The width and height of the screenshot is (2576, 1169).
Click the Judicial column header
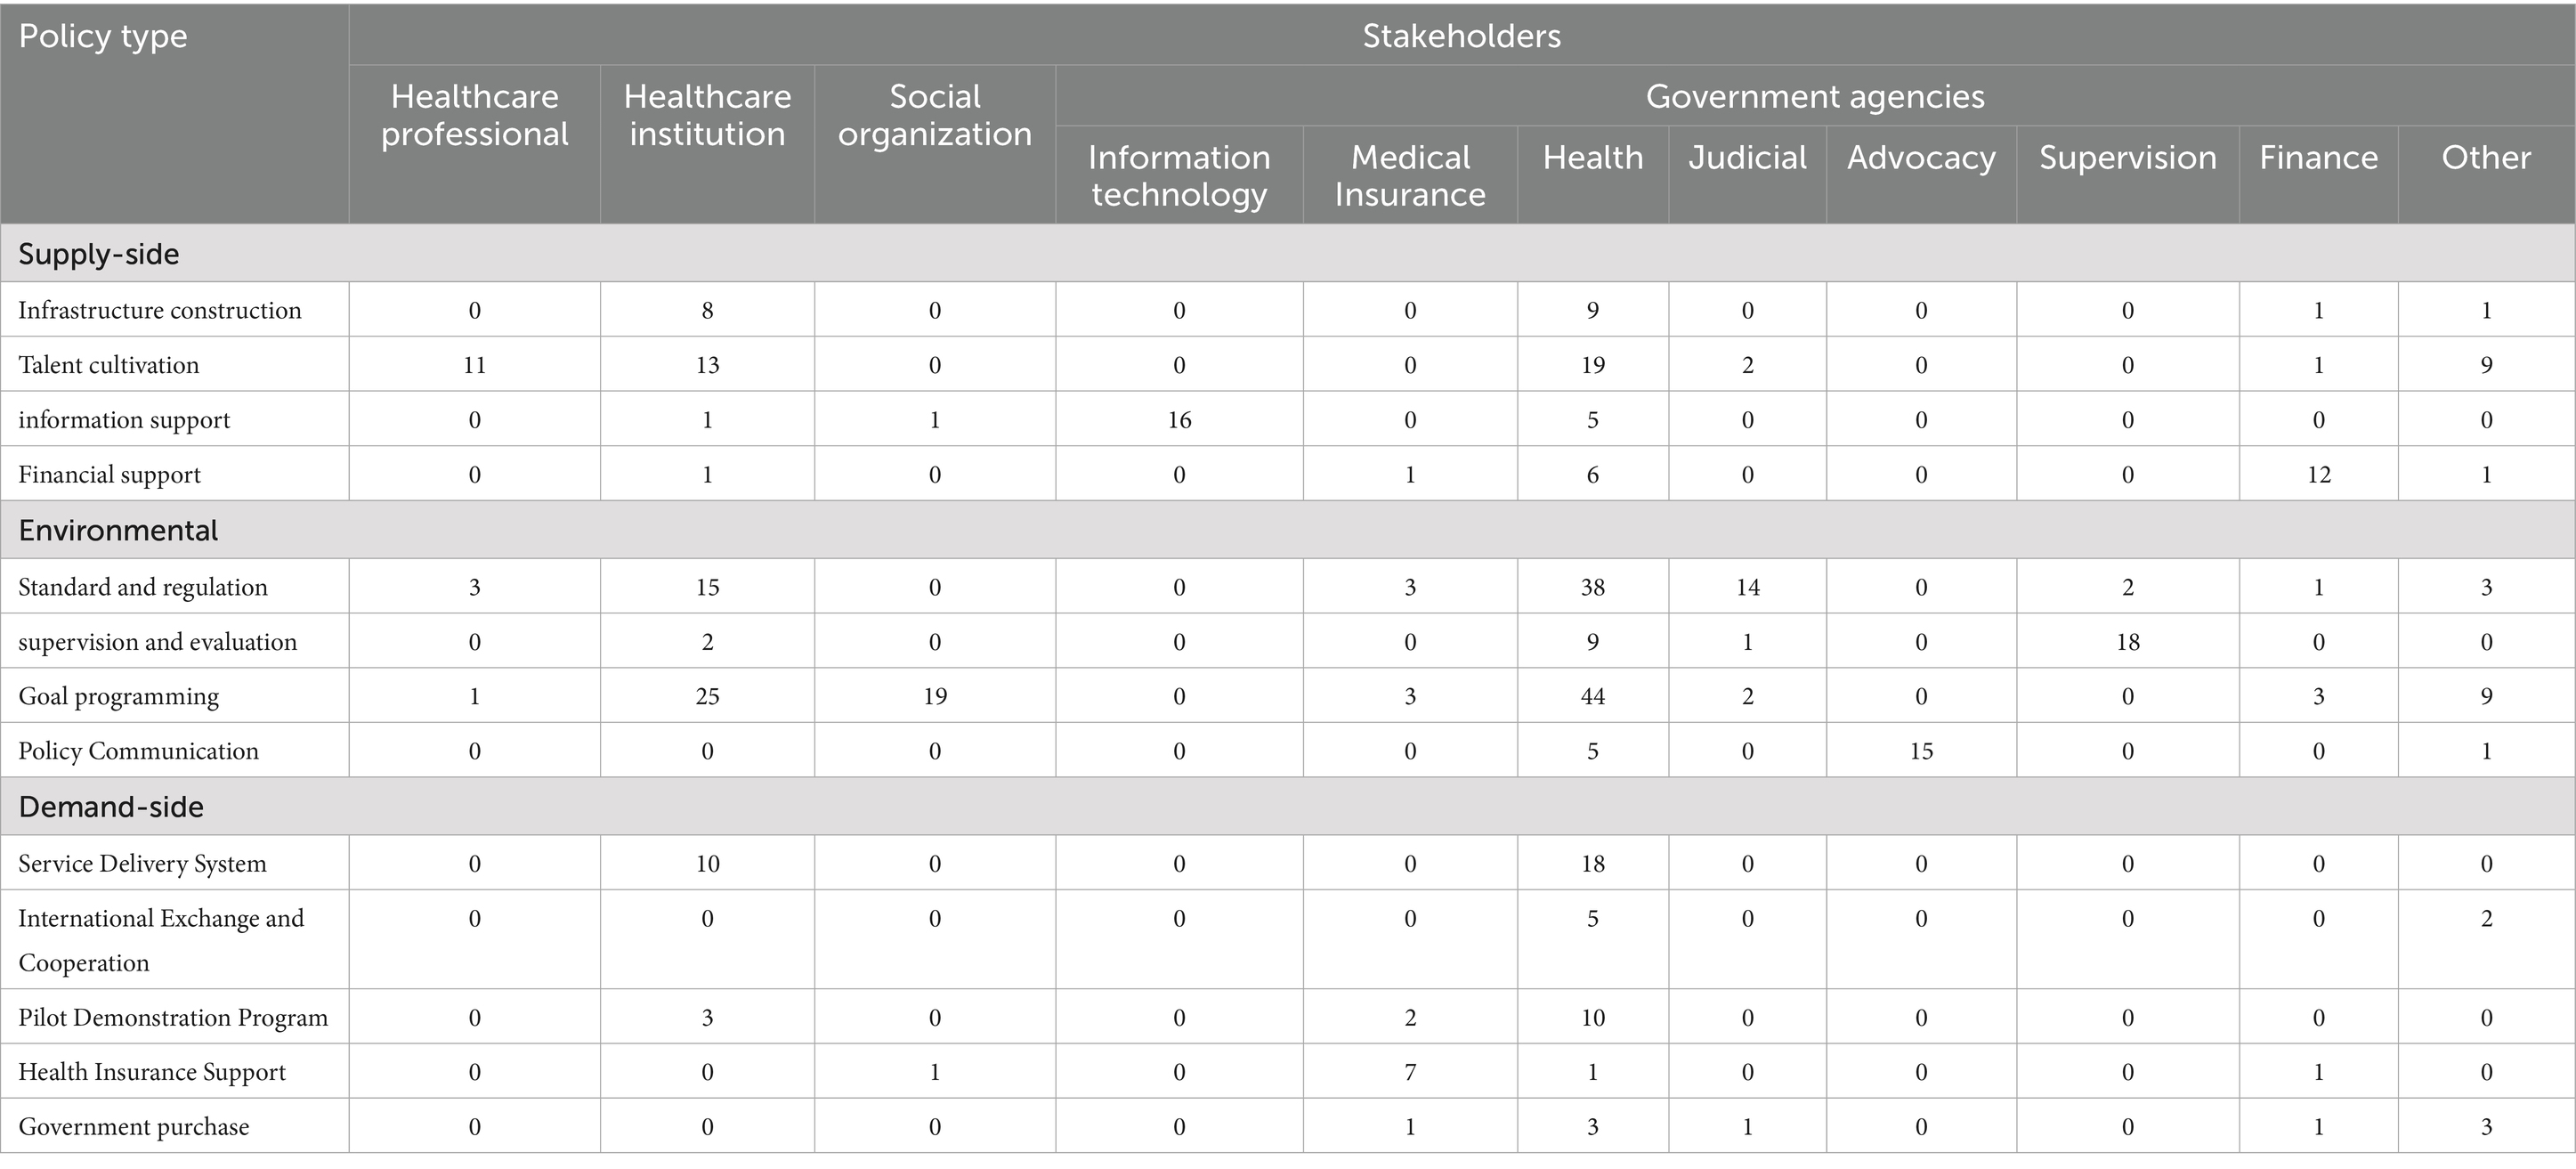click(x=1747, y=158)
